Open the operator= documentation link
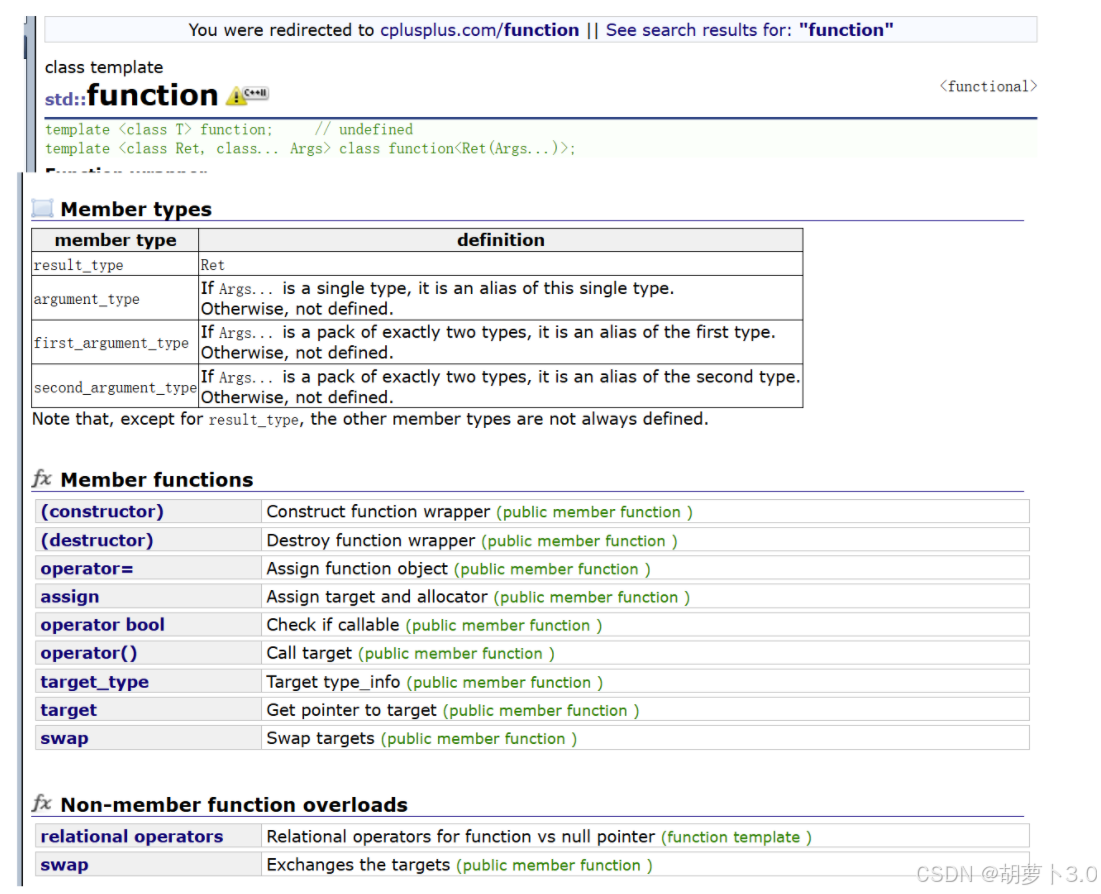Screen dimensions: 1101x894 (87, 569)
